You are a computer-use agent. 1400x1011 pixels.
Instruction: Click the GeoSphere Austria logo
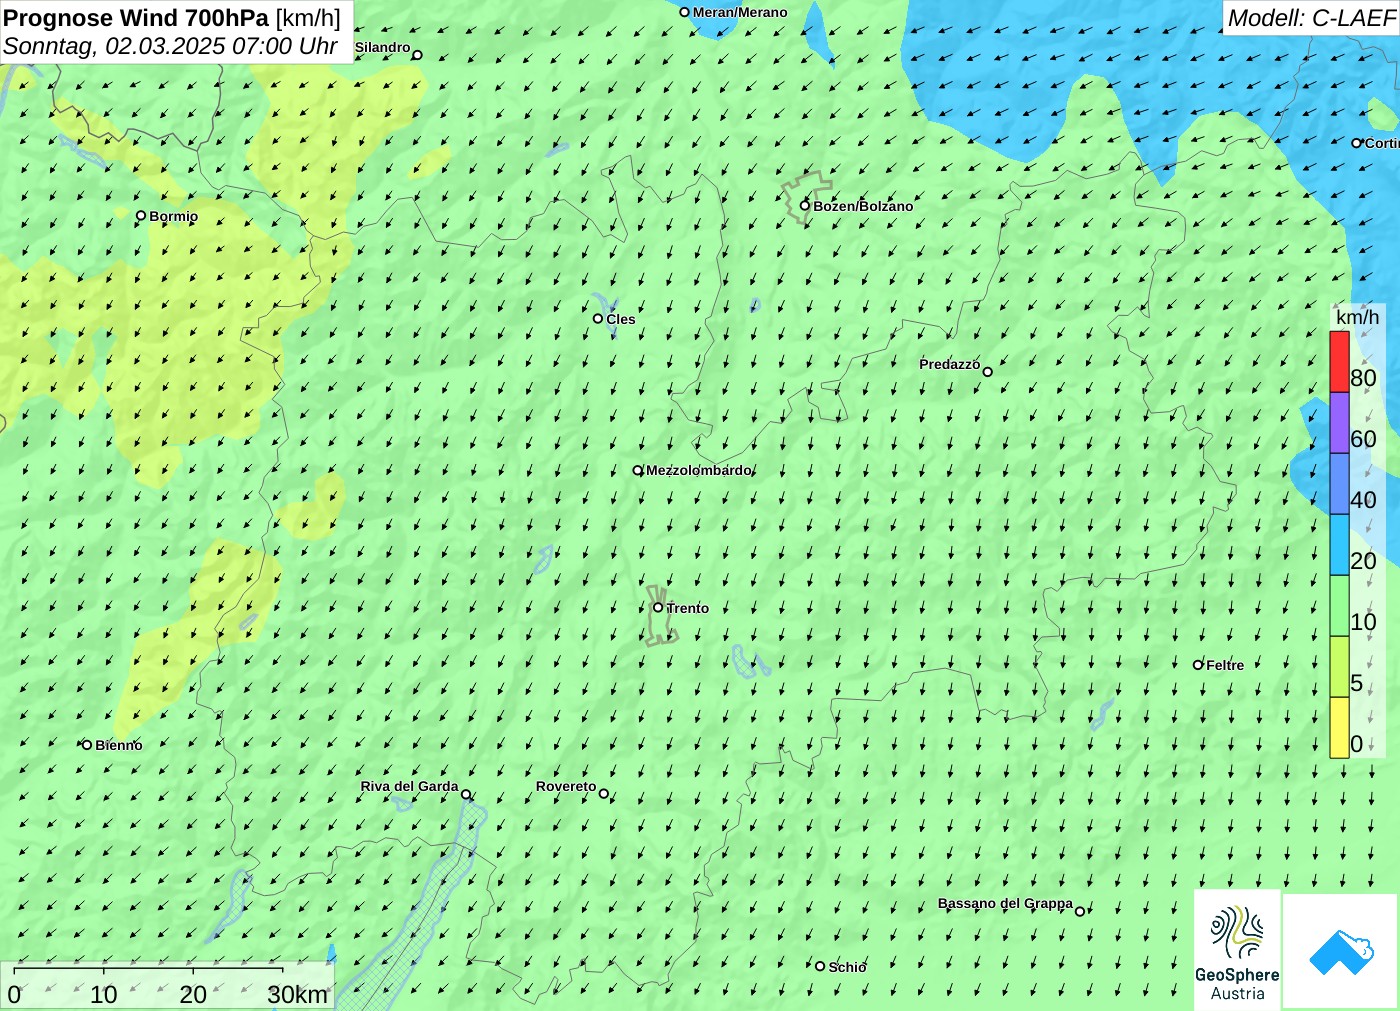1237,950
